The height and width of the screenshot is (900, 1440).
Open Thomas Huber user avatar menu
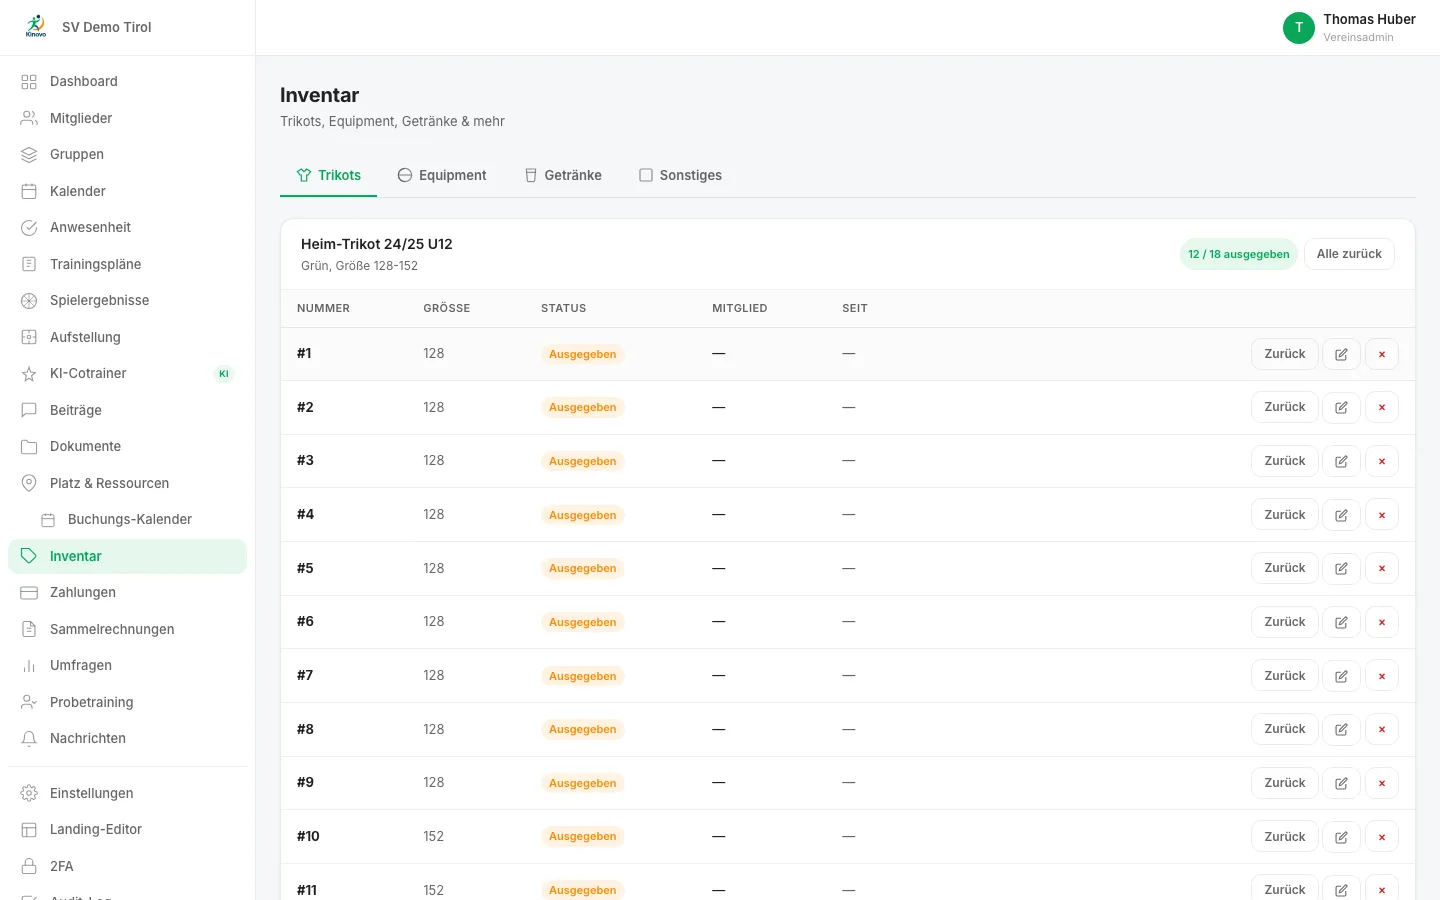click(1298, 28)
